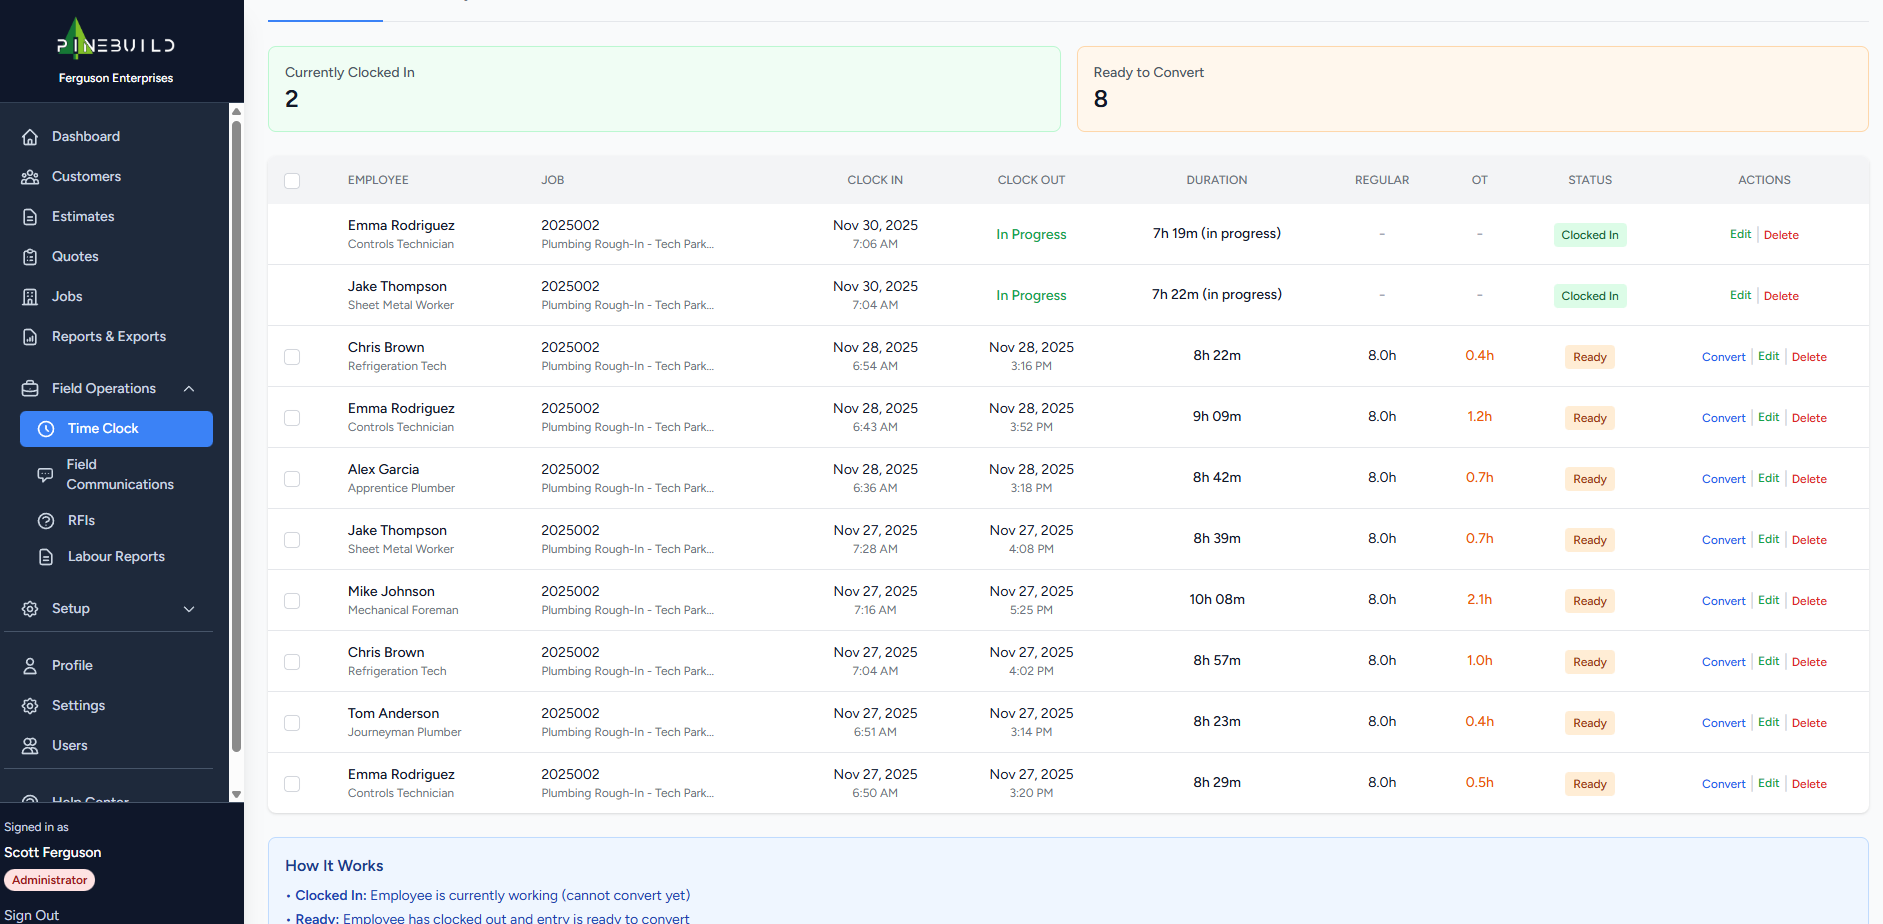
Task: Click the Estimates document icon
Action: coord(30,216)
